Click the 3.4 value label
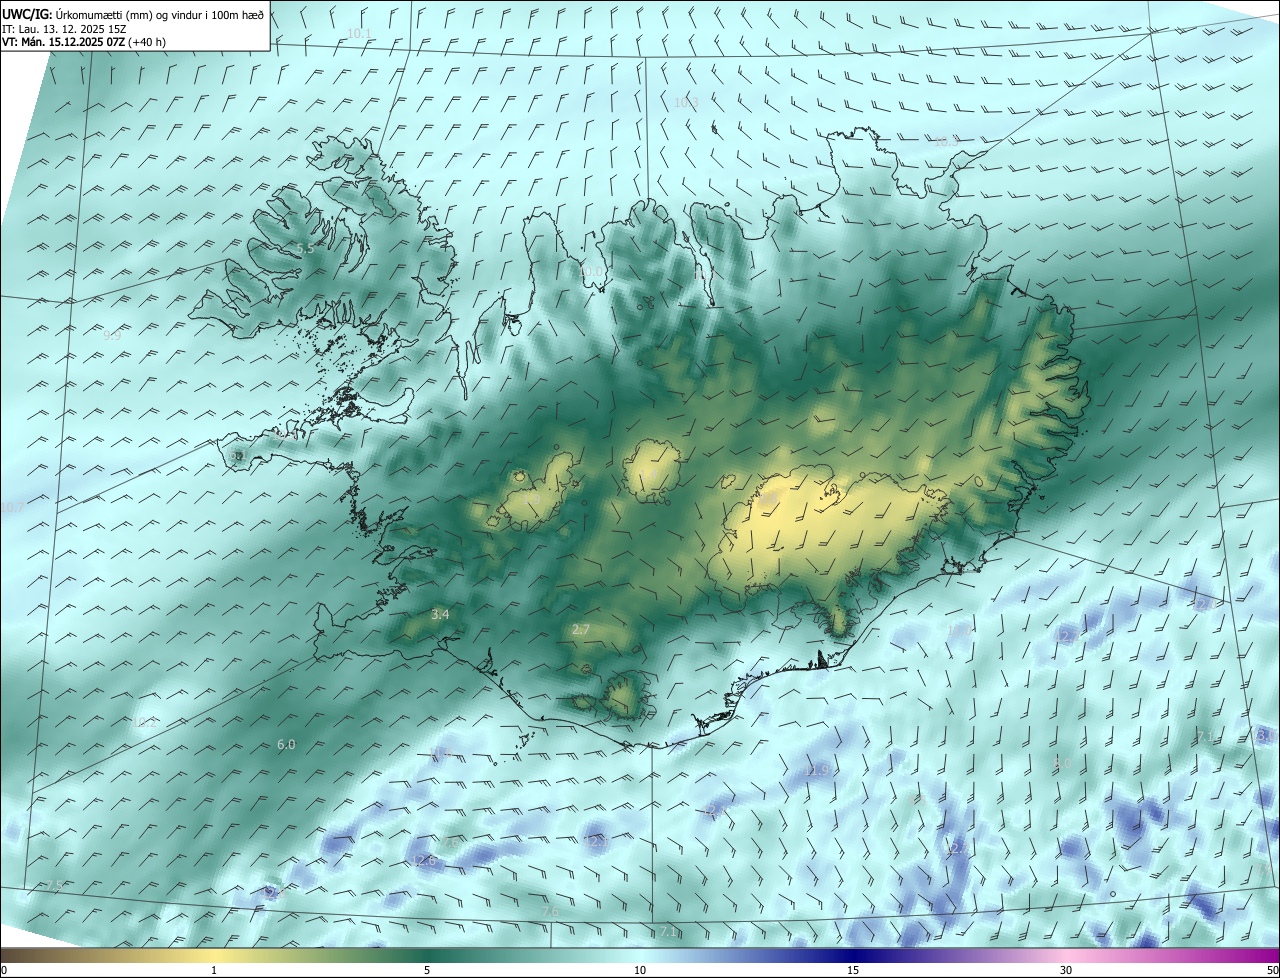Screen dimensions: 1280x978 [440, 614]
